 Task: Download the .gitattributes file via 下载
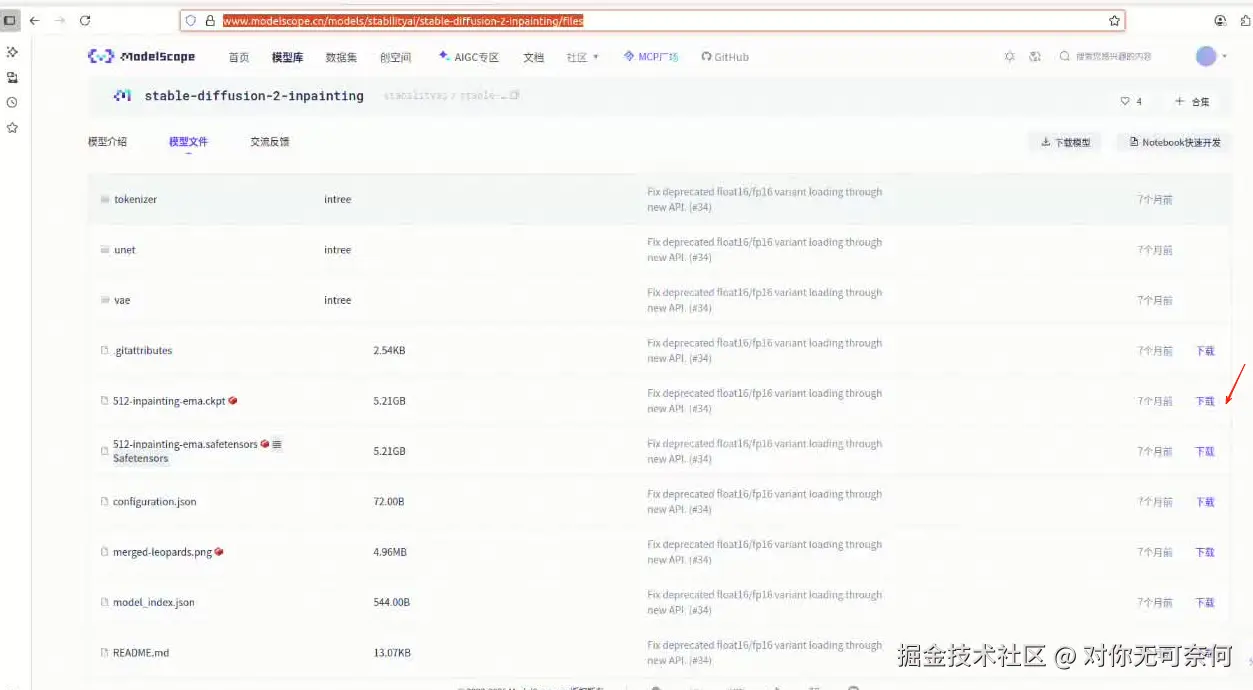click(x=1205, y=351)
